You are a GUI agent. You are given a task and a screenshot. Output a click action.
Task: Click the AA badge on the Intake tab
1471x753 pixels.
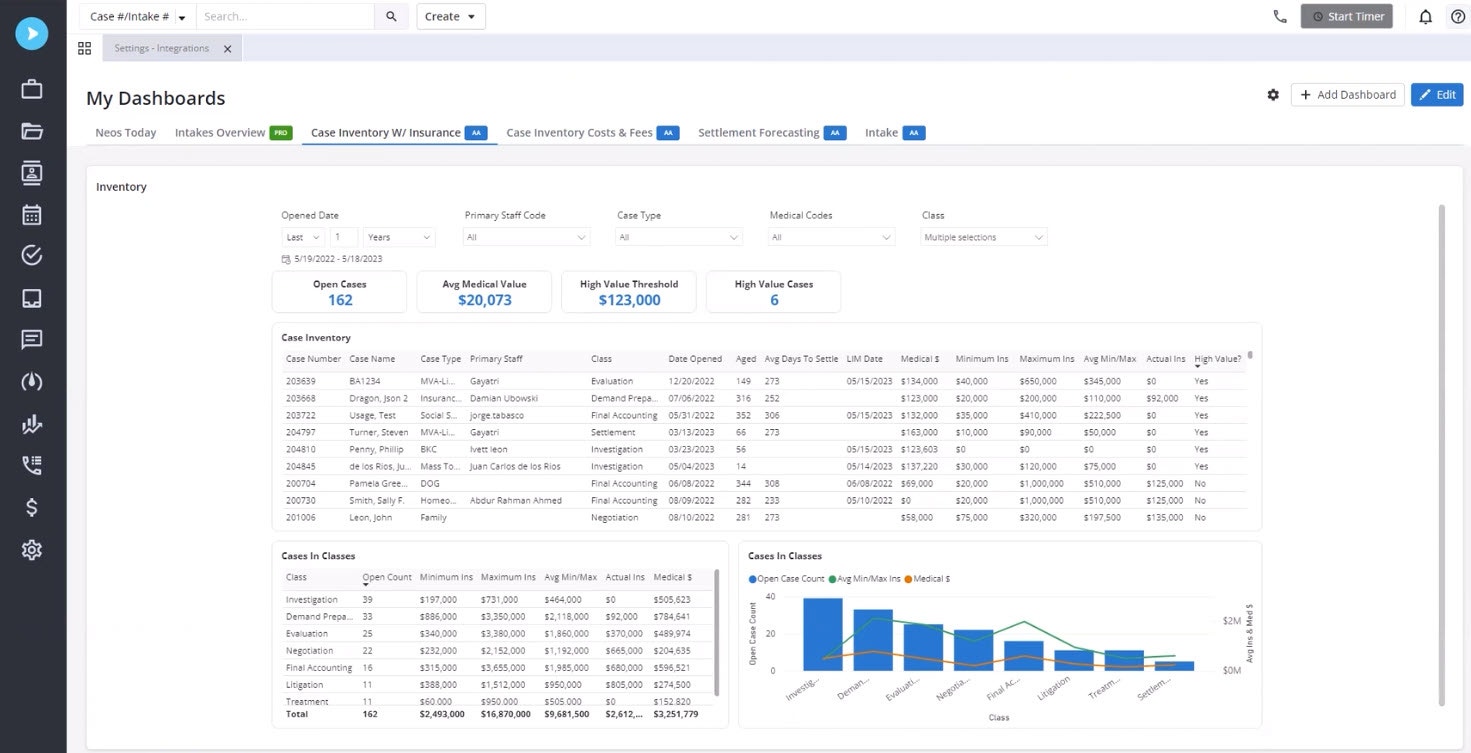point(914,133)
